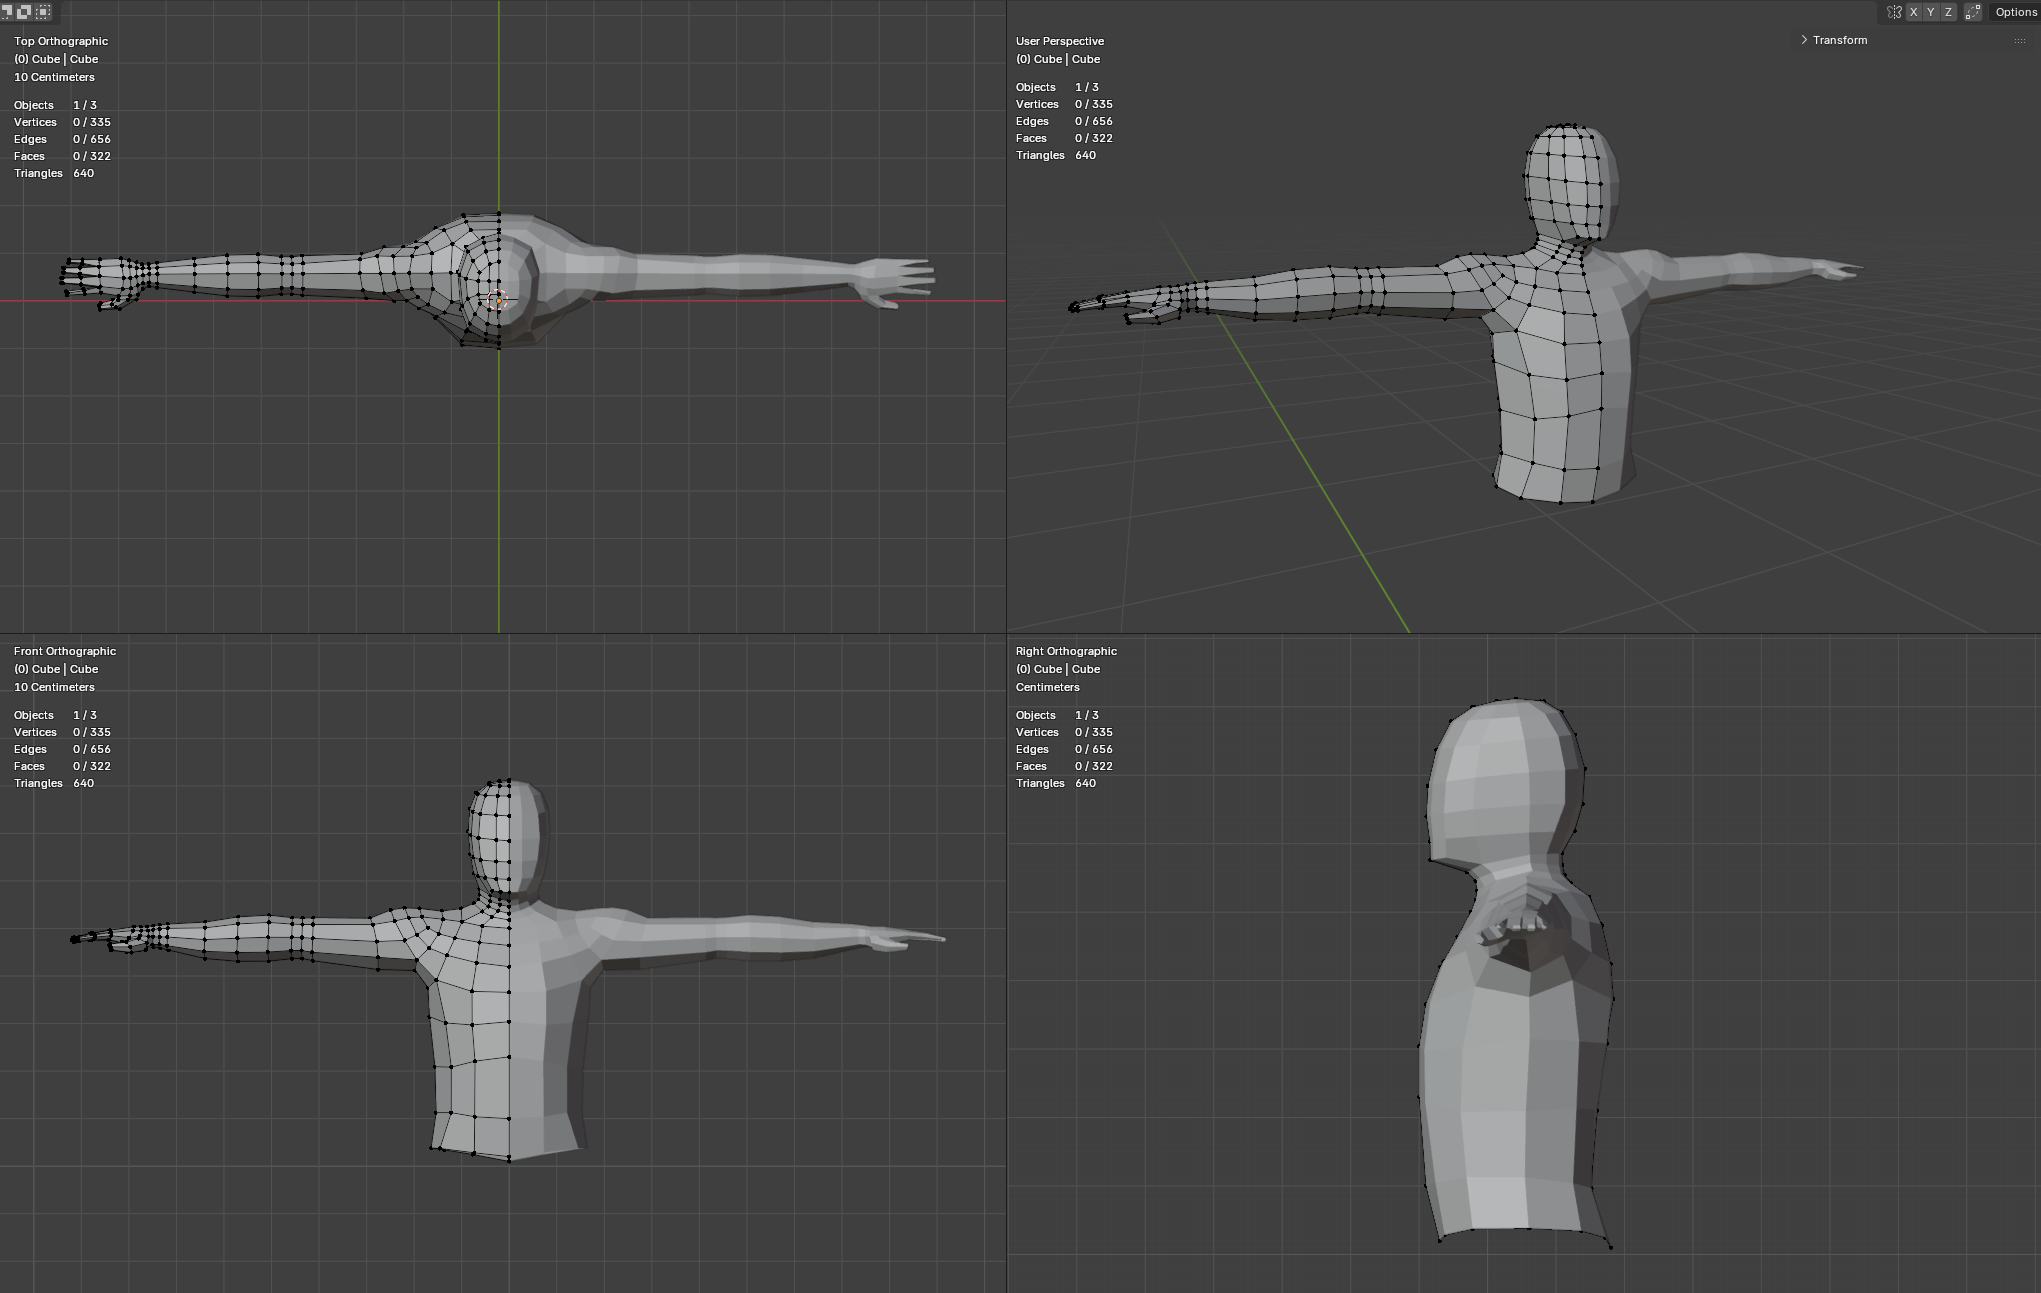Click the "User Perspective" view label
2041x1293 pixels.
[1059, 41]
